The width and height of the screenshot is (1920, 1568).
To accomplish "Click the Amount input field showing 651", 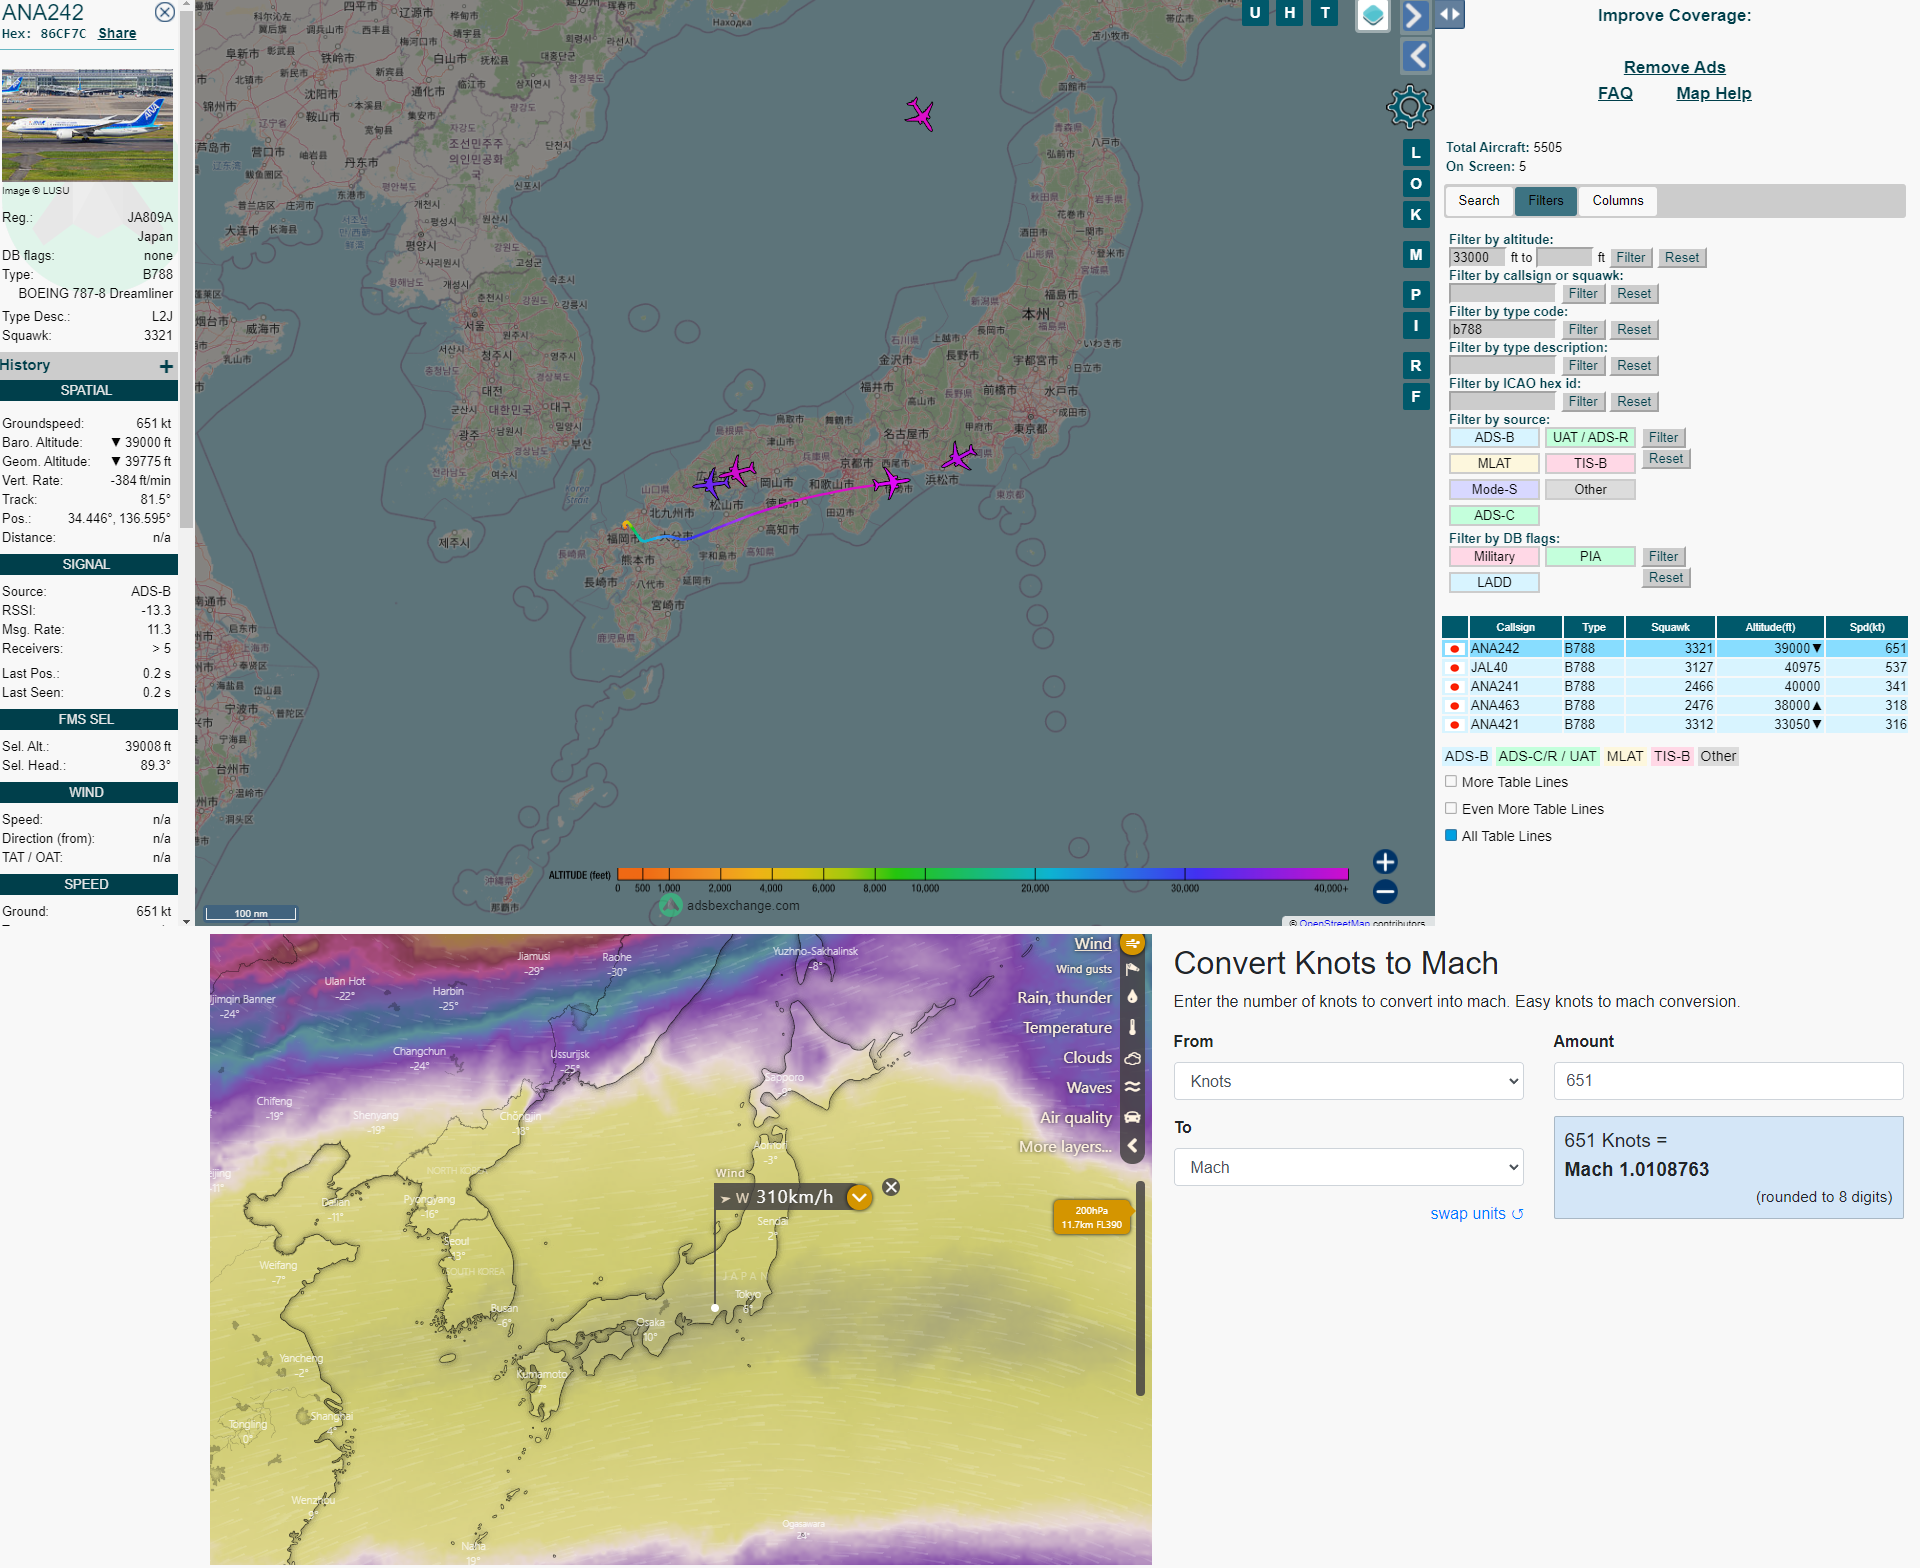I will point(1728,1081).
